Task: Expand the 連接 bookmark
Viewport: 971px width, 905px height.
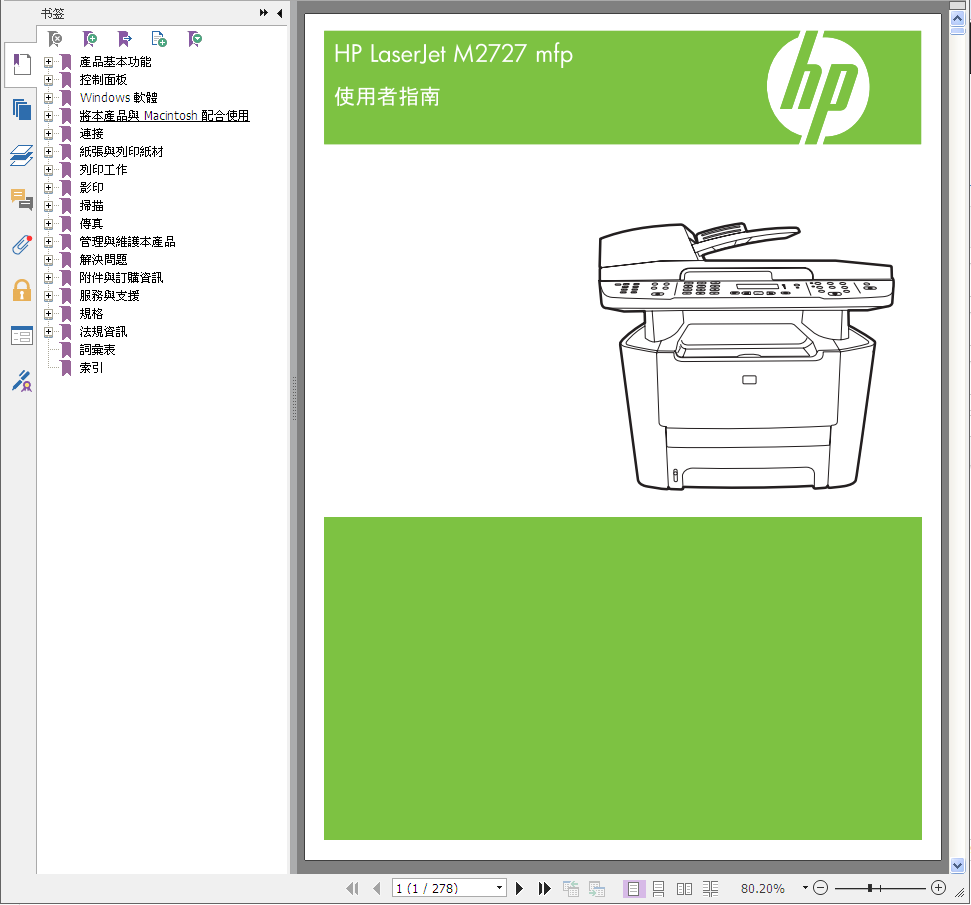Action: (x=48, y=134)
